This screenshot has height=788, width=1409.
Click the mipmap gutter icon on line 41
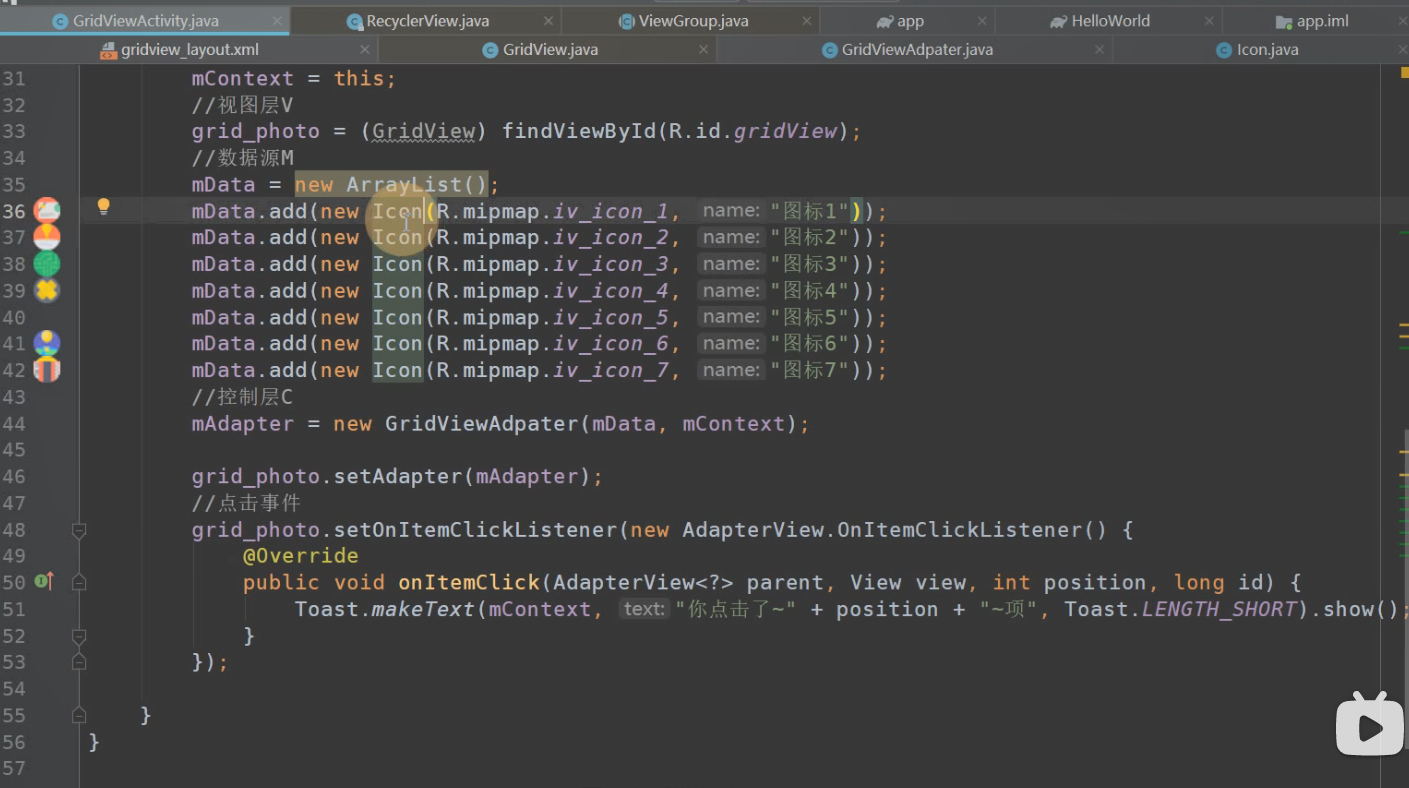pos(47,343)
